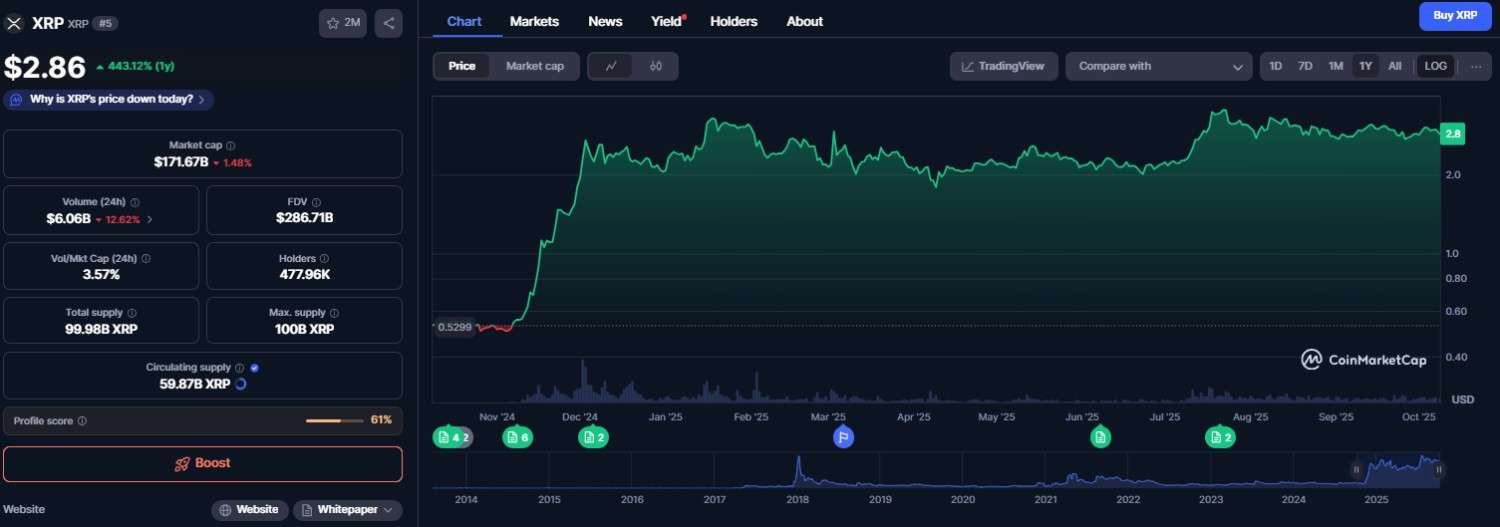1500x527 pixels.
Task: Select the 7D time range
Action: coord(1305,66)
